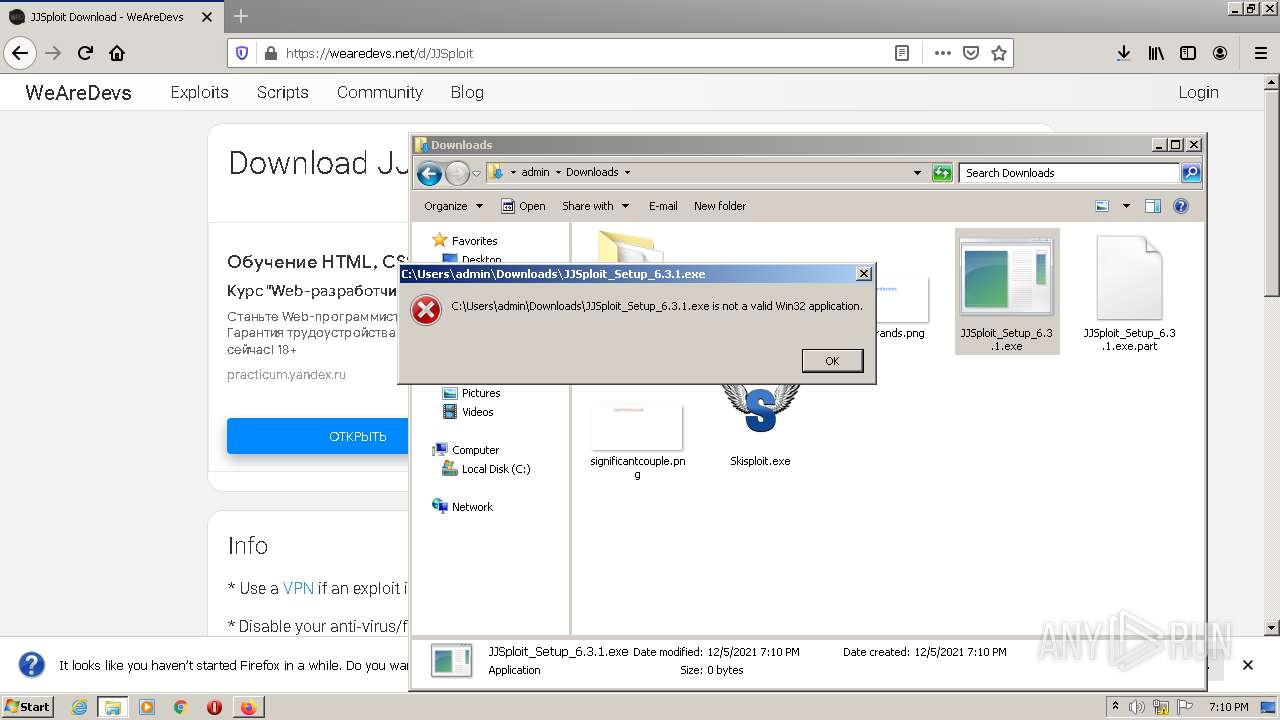Screen dimensions: 1280x720
Task: Open Explorer help question mark icon
Action: [x=1181, y=206]
